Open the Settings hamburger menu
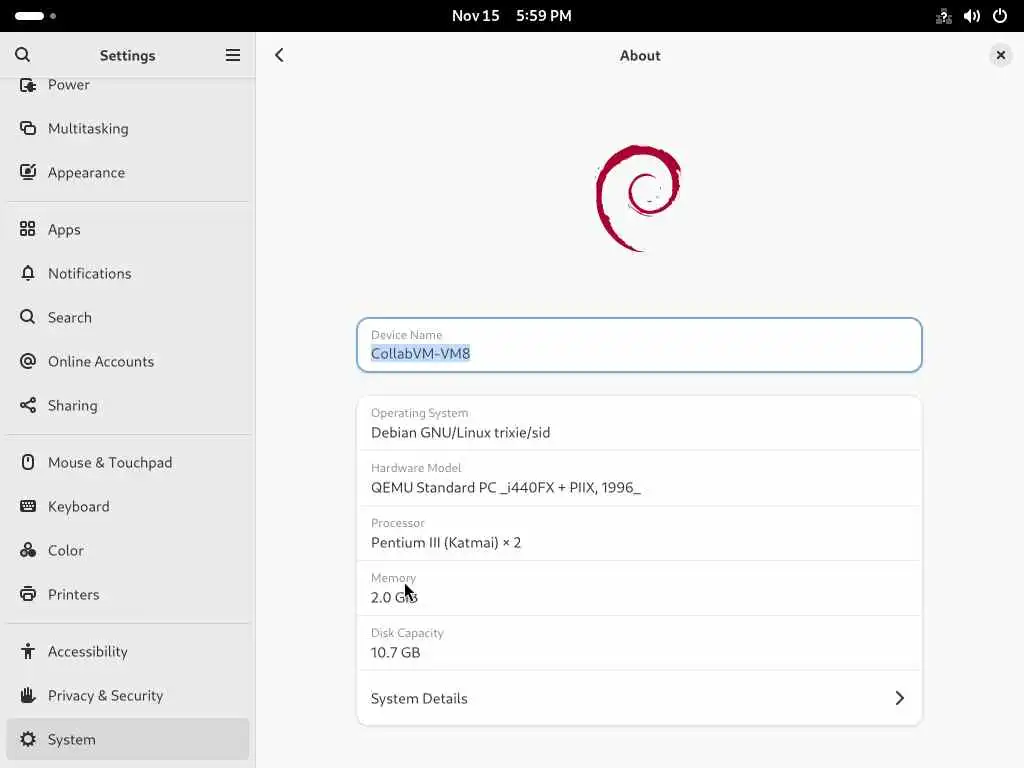1024x768 pixels. click(232, 55)
